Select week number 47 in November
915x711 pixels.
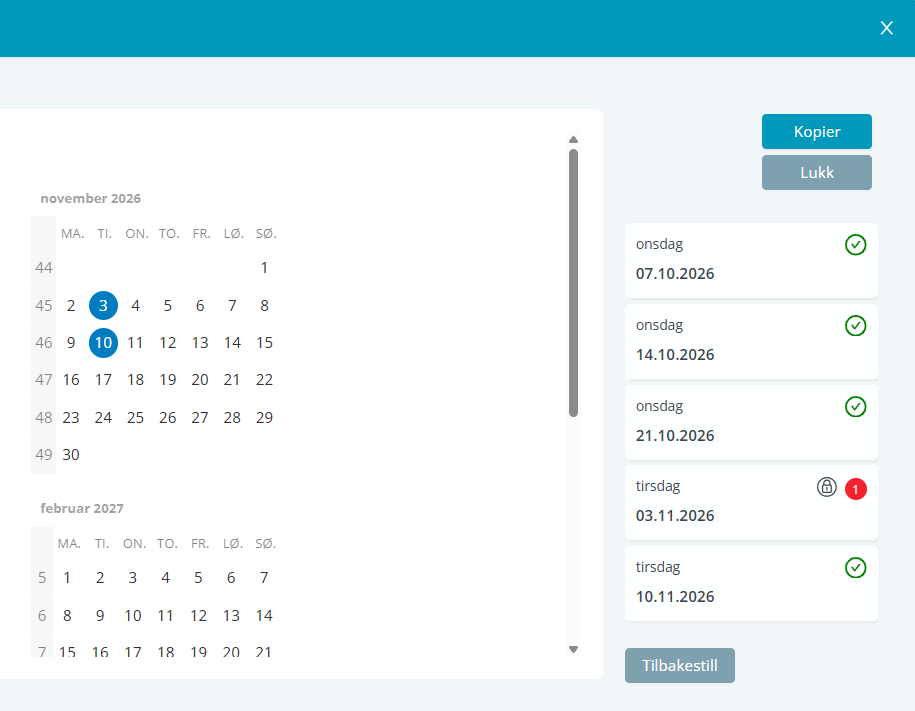pos(44,380)
